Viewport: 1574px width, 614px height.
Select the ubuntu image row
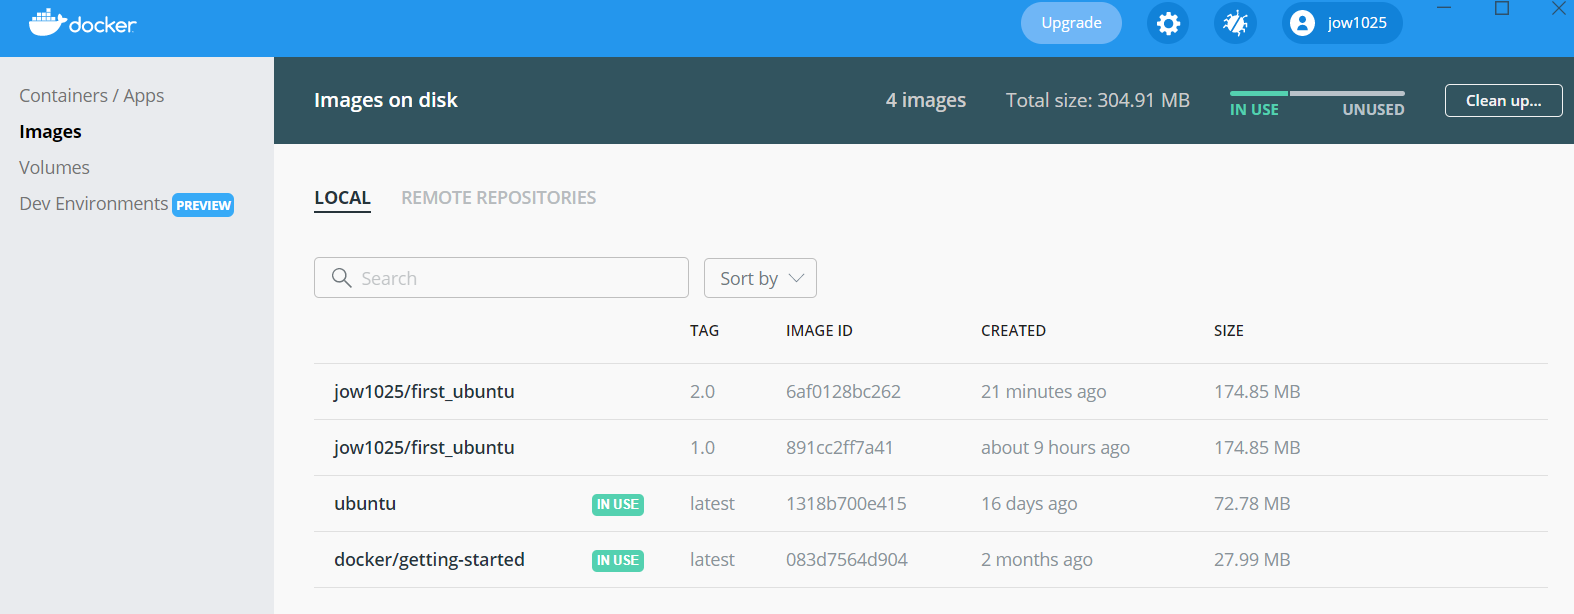tap(930, 504)
